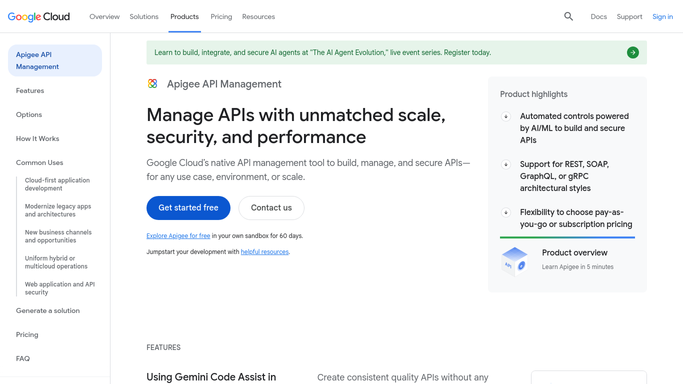Jump to Features in sidebar
This screenshot has width=683, height=384.
[x=30, y=91]
